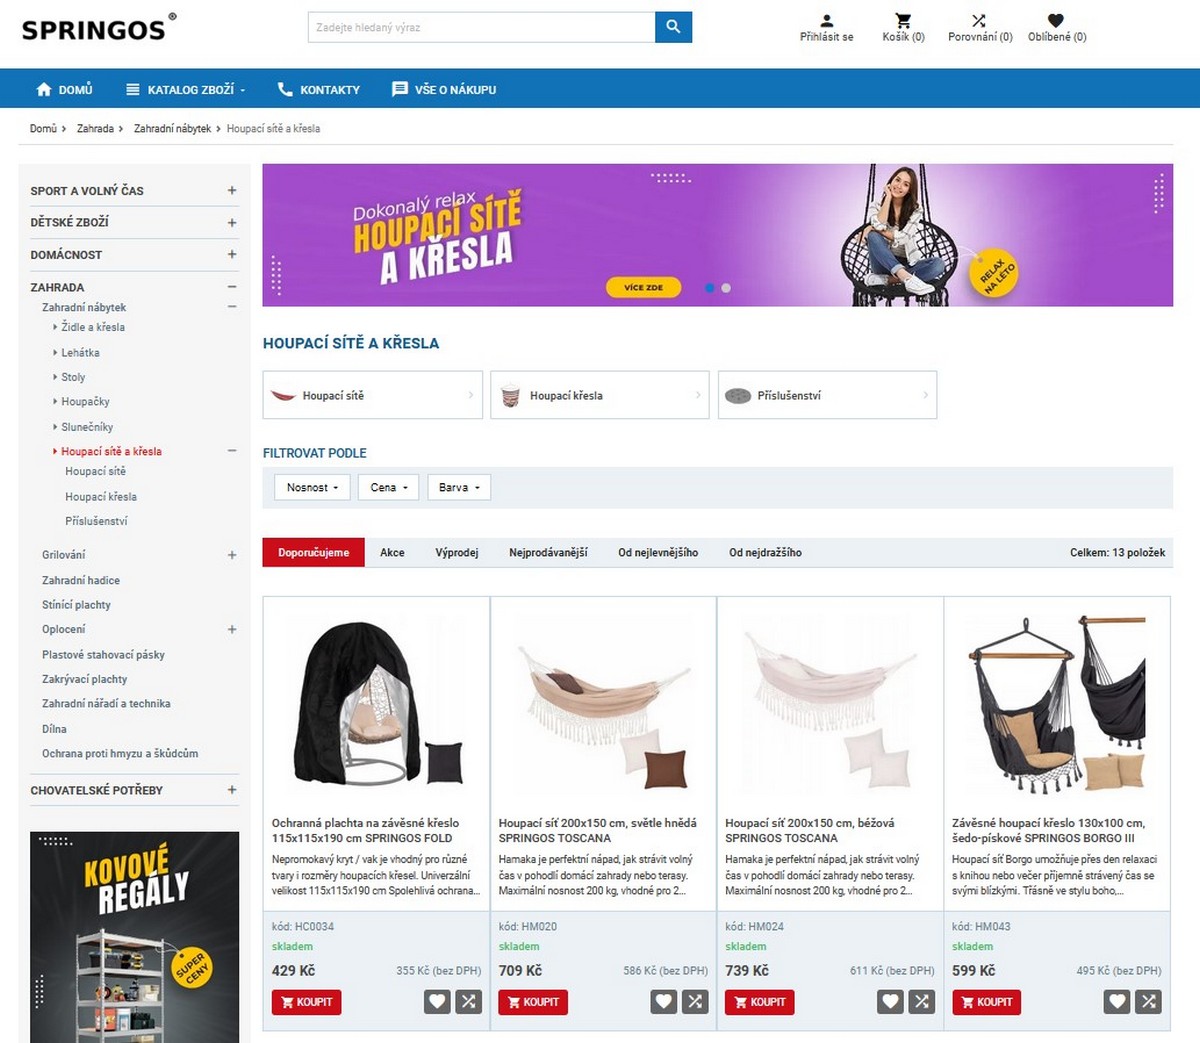Open the Košík shopping cart icon
Viewport: 1200px width, 1043px height.
point(903,21)
